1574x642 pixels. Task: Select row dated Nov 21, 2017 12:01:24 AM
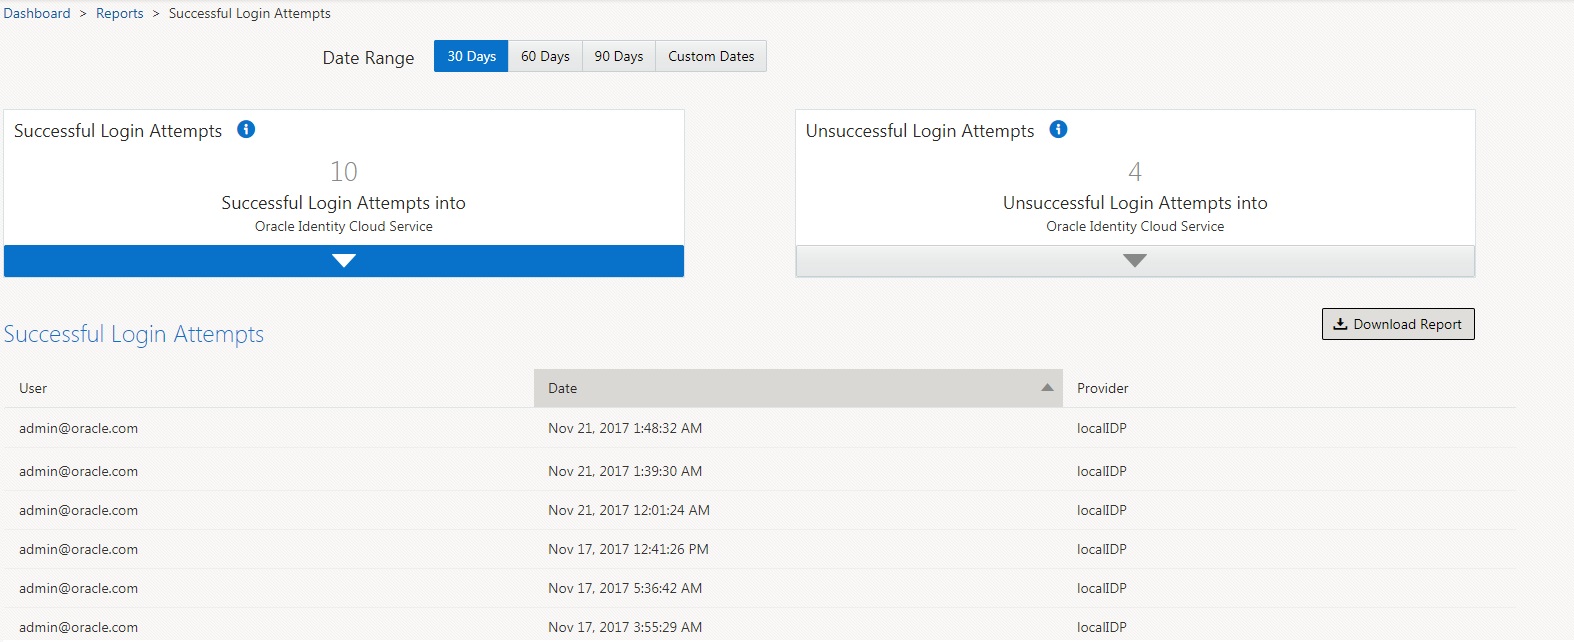[x=628, y=510]
